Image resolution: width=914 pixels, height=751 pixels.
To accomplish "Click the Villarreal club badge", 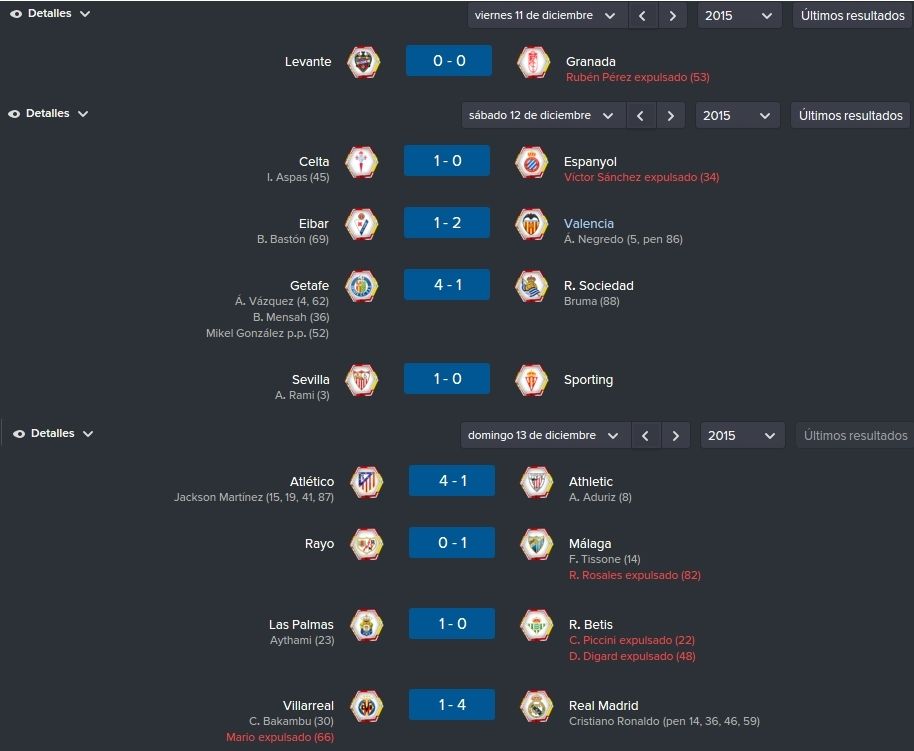I will (x=366, y=706).
